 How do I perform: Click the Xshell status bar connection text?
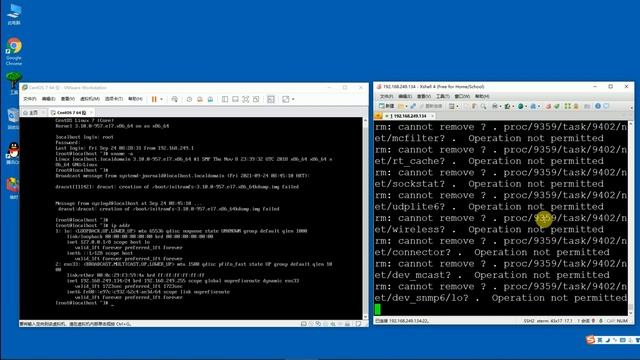(402, 321)
